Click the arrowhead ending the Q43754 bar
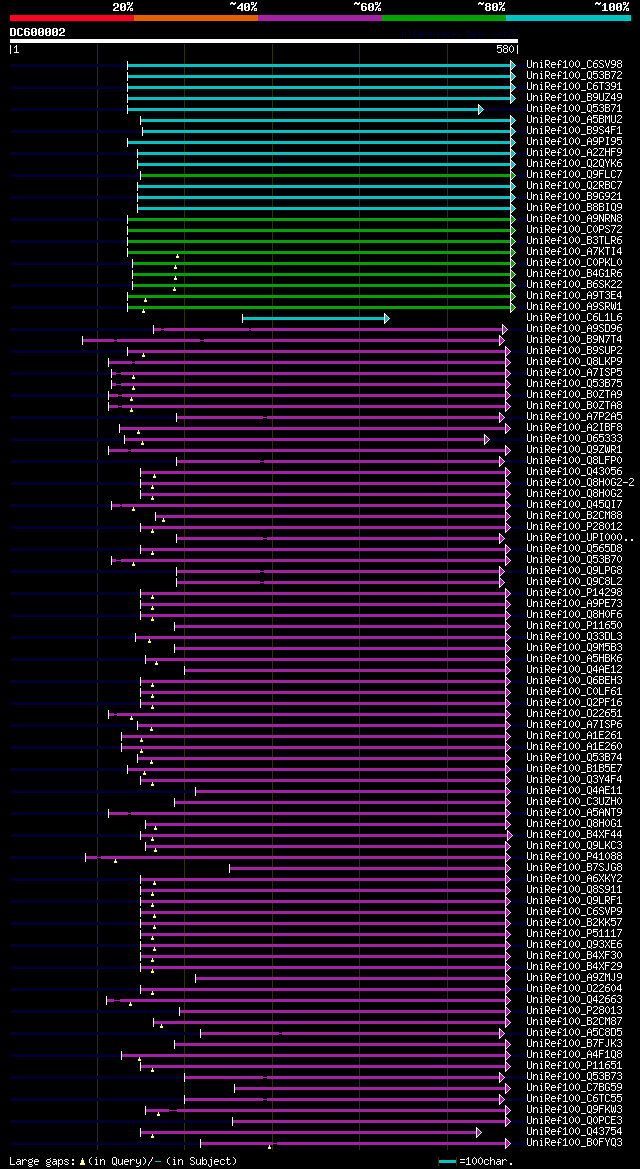Screen dimensions: 640x1169 point(480,1132)
